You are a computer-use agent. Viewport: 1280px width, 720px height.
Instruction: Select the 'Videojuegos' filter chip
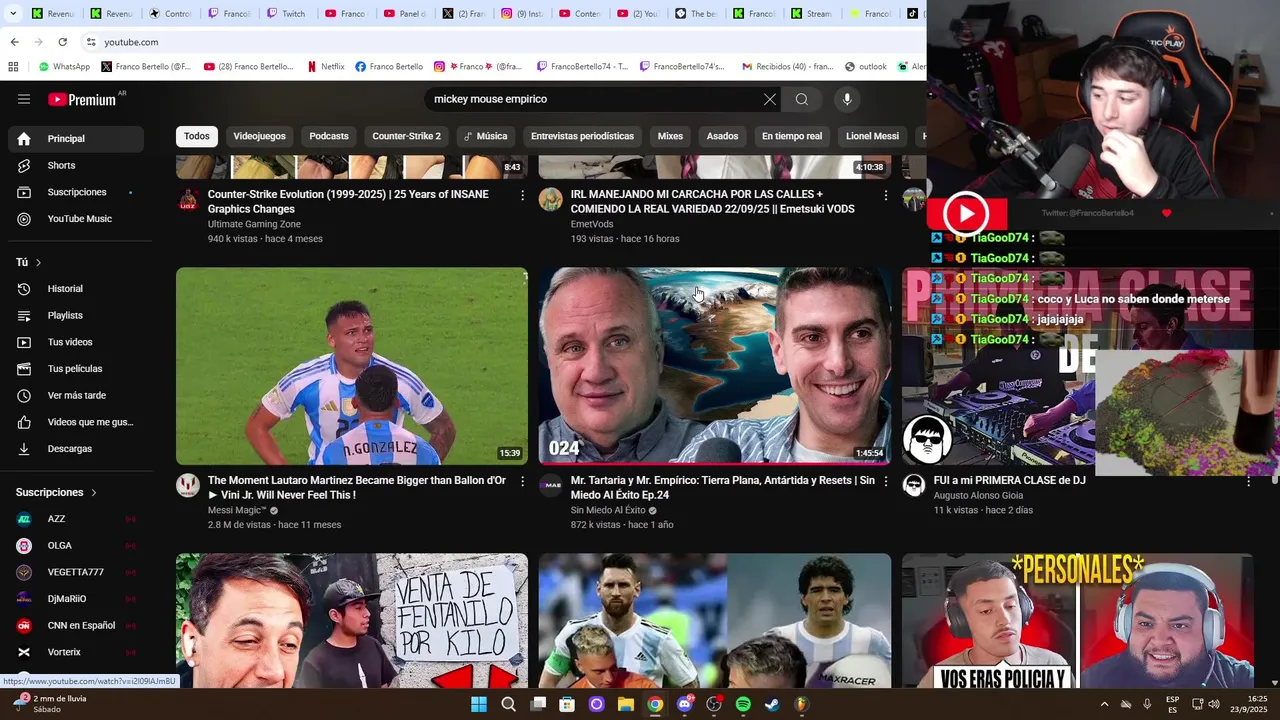[x=259, y=136]
